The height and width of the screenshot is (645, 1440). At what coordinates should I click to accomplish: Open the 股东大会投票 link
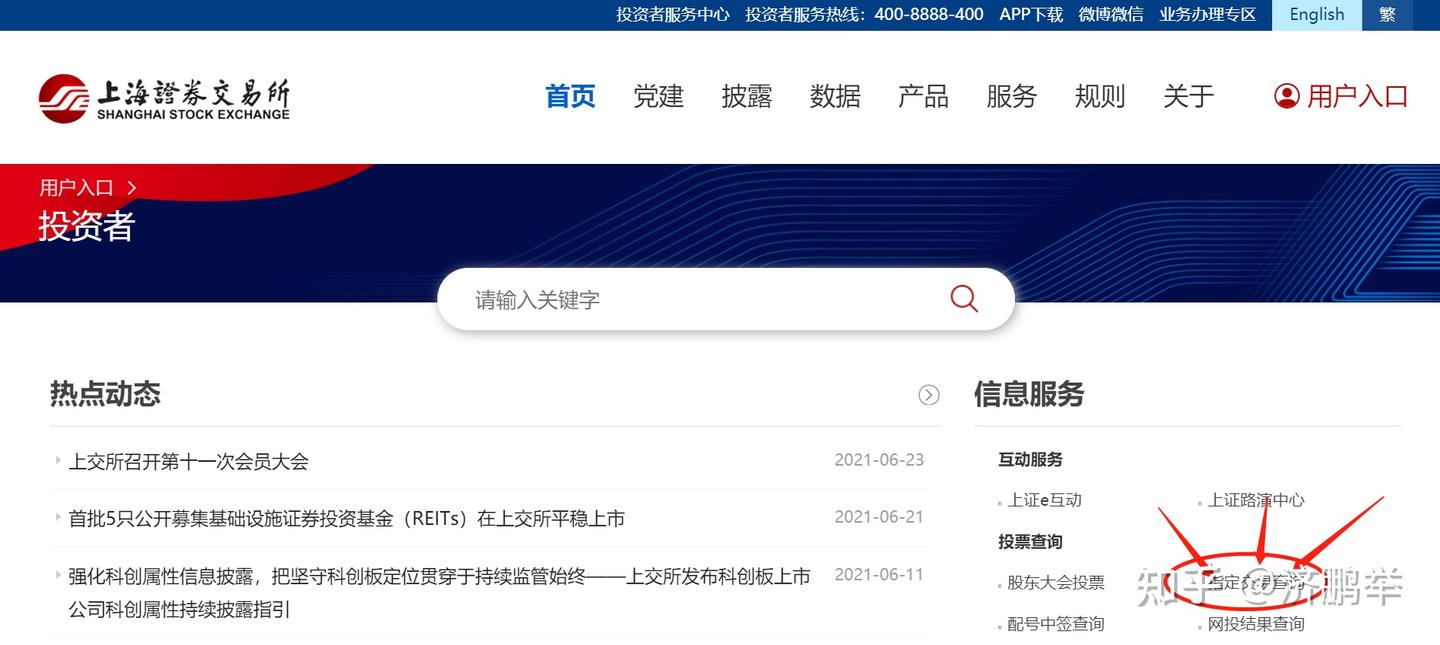tap(1058, 581)
